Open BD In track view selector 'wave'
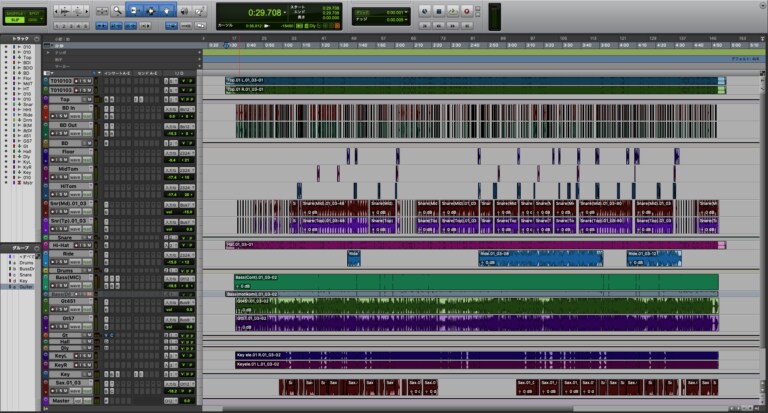Viewport: 768px width, 413px height. click(x=75, y=116)
